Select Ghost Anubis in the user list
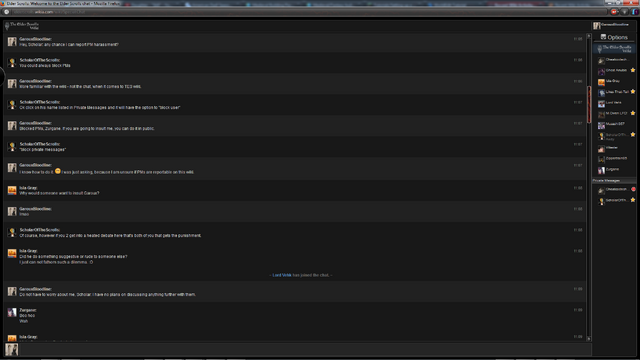Image resolution: width=640 pixels, height=360 pixels. coord(614,71)
